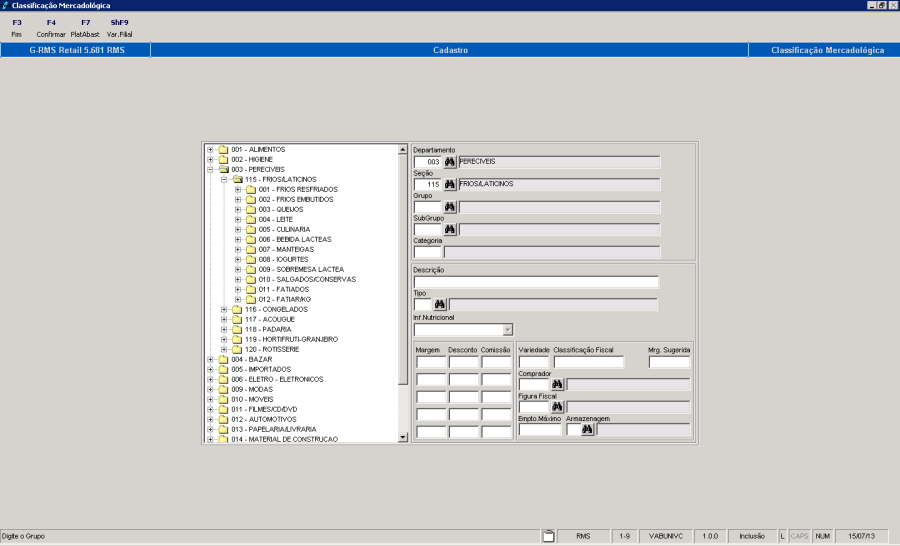The image size is (900, 546).
Task: Expand the 119 - HORTIFRUTI-GRANJEIRO node
Action: pos(224,339)
